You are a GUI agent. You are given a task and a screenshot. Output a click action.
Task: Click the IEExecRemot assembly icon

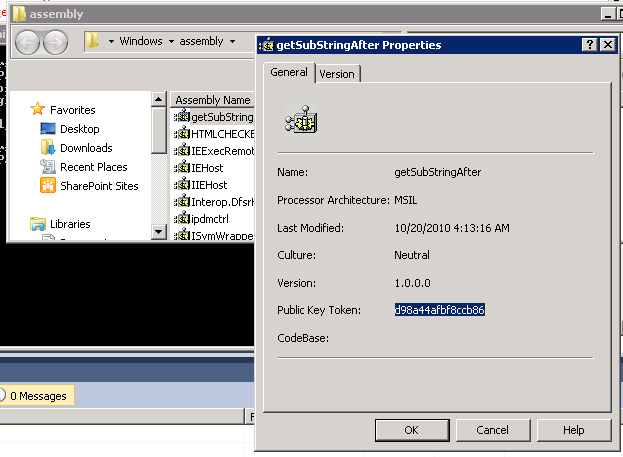tap(182, 150)
